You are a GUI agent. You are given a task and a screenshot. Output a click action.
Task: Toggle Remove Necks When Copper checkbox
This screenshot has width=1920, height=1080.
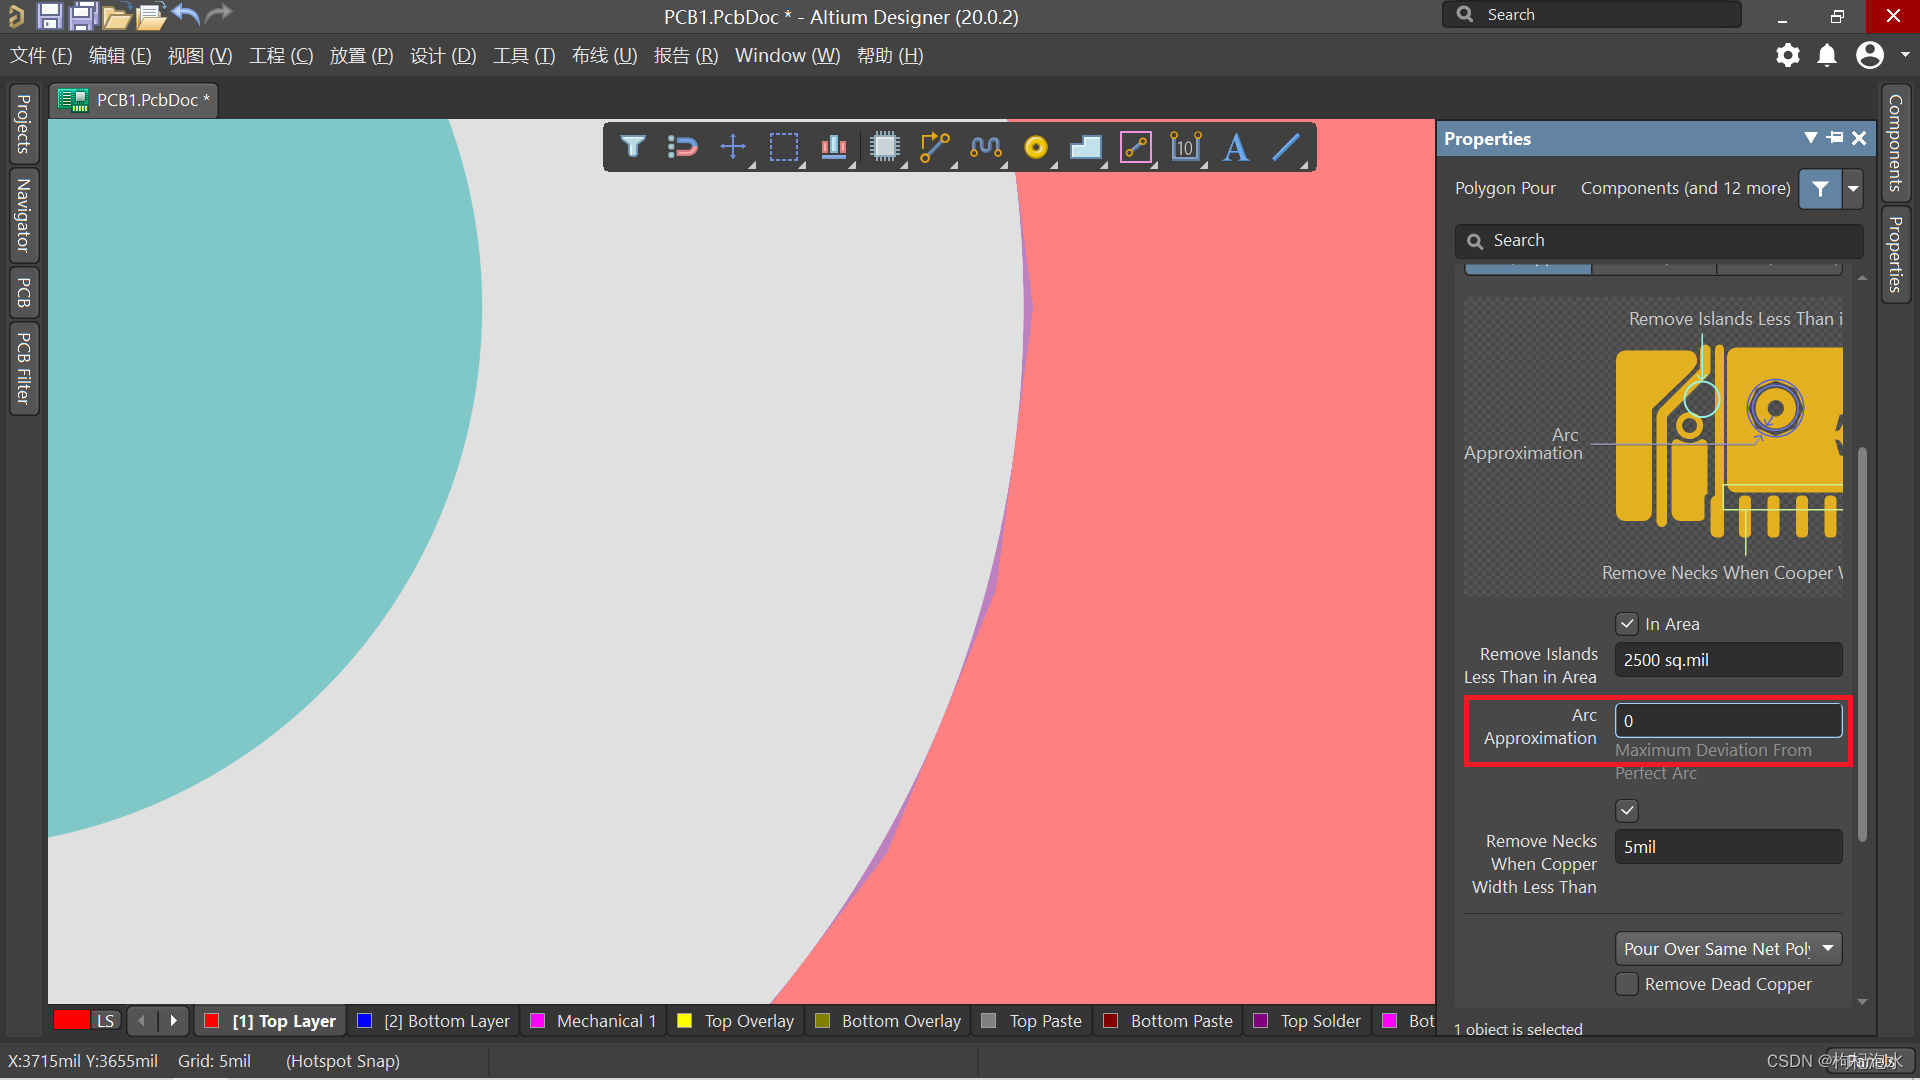click(1625, 811)
